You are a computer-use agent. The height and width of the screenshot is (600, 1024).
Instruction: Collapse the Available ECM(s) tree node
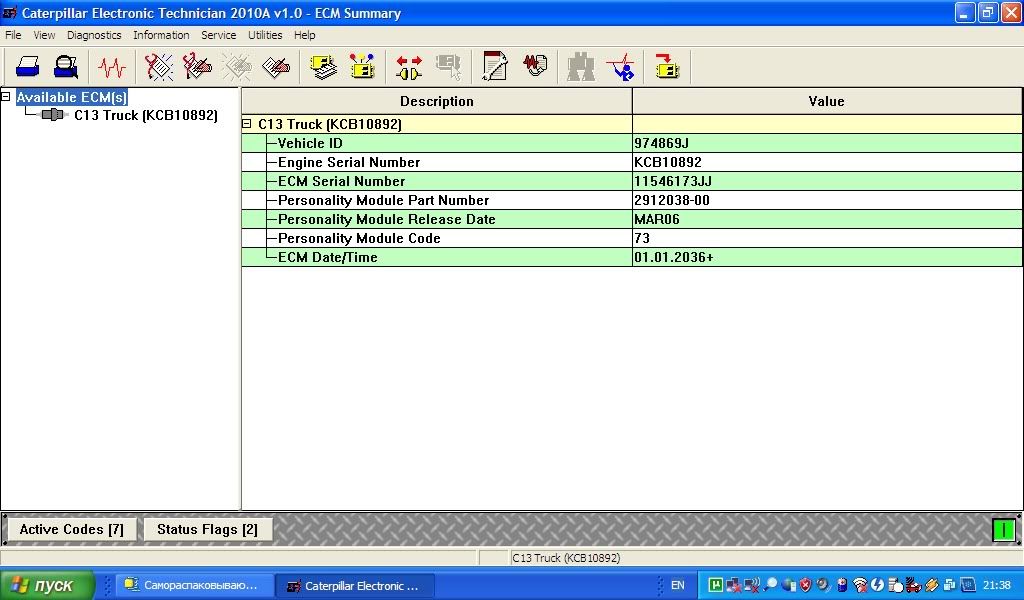pyautogui.click(x=6, y=97)
